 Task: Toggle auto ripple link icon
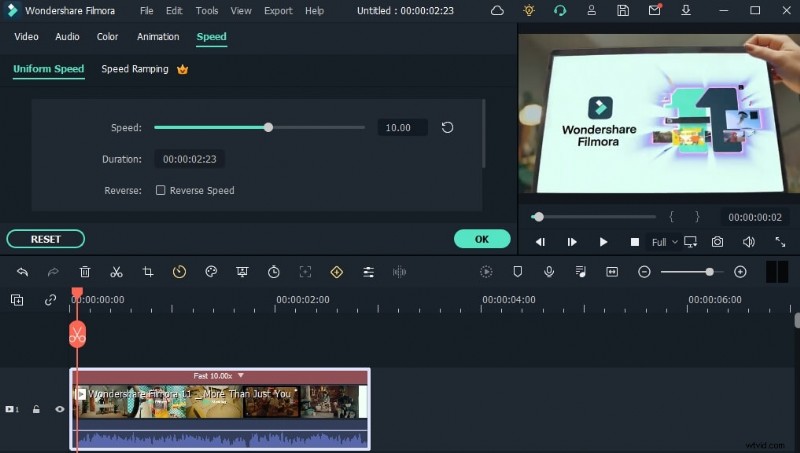pos(50,300)
